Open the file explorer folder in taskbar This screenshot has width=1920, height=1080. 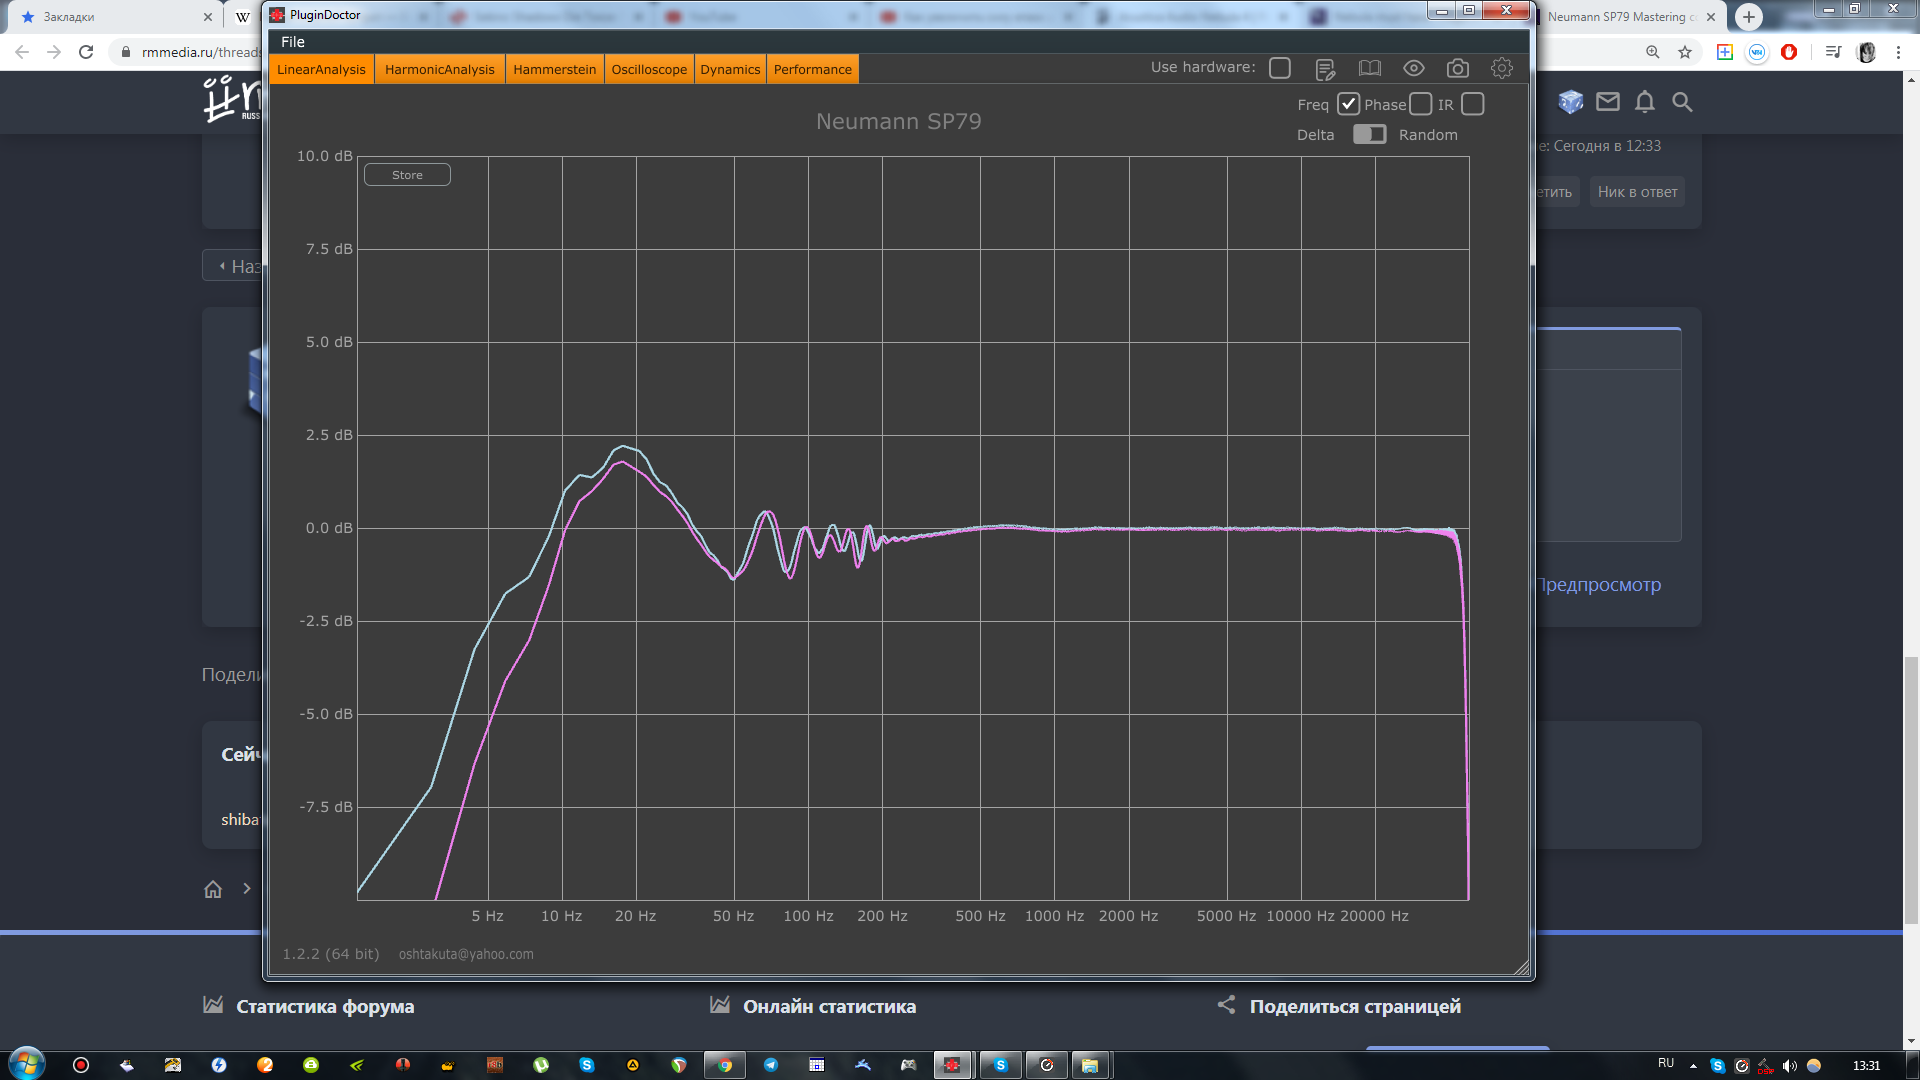point(1090,1065)
